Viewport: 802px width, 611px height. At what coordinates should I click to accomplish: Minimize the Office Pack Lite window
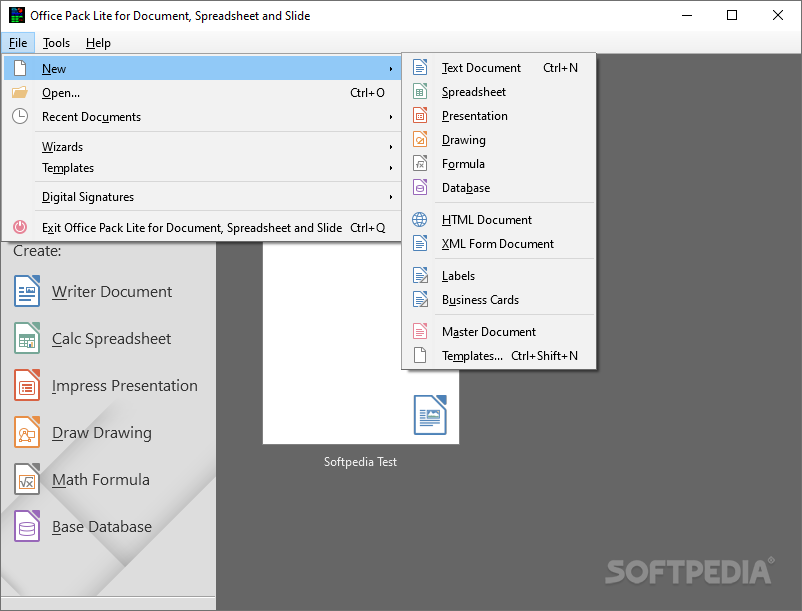click(x=687, y=15)
